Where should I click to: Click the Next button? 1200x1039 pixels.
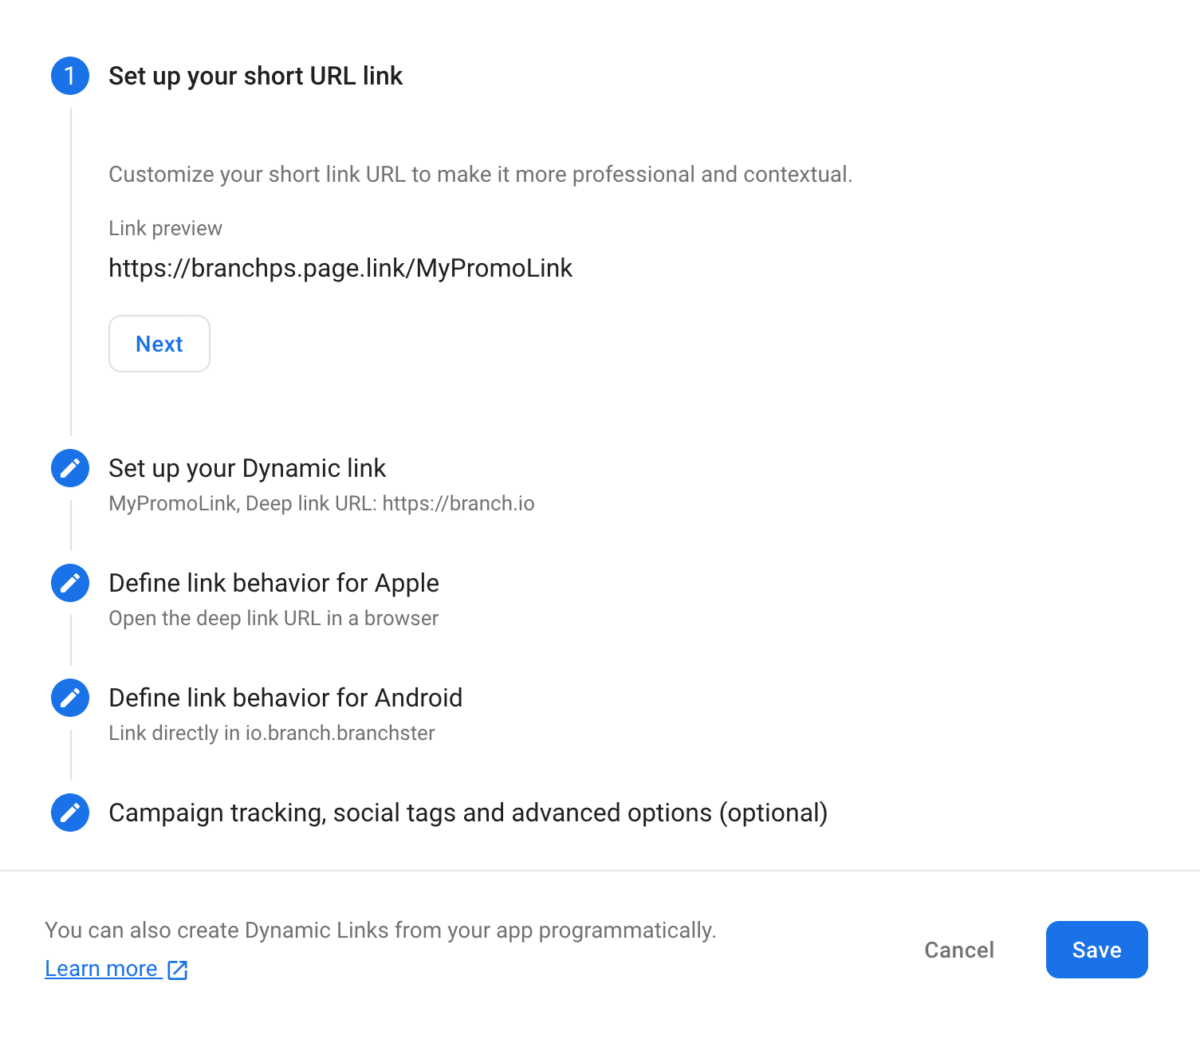[x=159, y=343]
